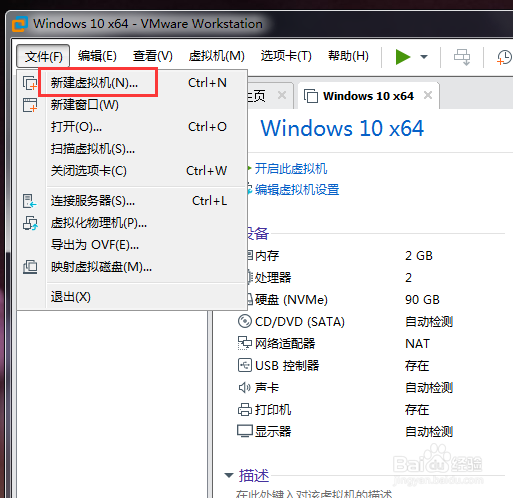This screenshot has width=513, height=498.
Task: Click the network adapter device icon
Action: click(x=245, y=343)
